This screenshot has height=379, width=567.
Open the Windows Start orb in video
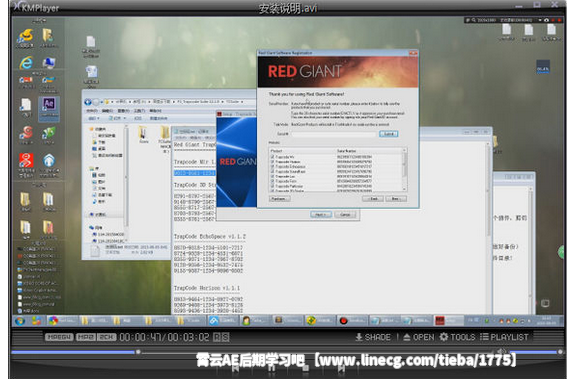20,321
